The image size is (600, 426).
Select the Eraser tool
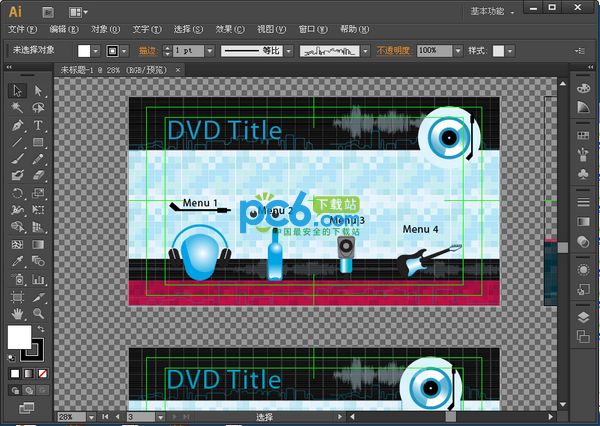pos(38,175)
